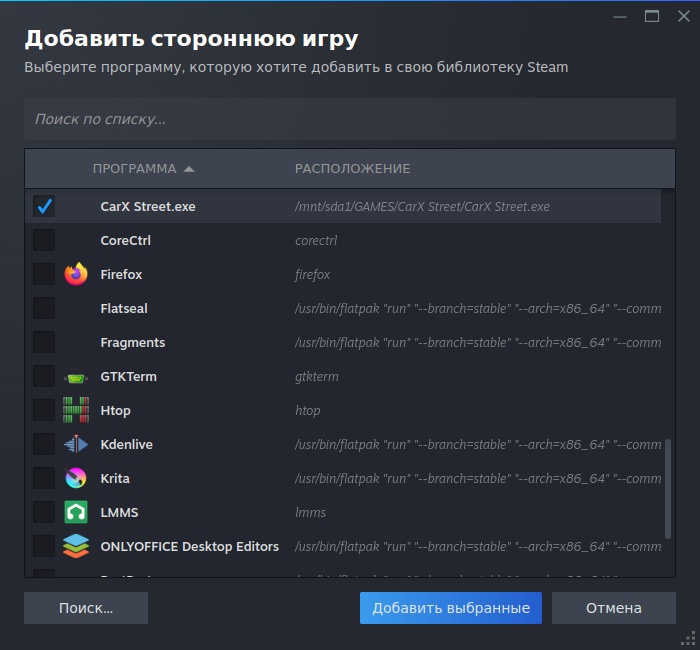This screenshot has height=650, width=700.
Task: Click the Krita flatpak location path
Action: (x=478, y=479)
